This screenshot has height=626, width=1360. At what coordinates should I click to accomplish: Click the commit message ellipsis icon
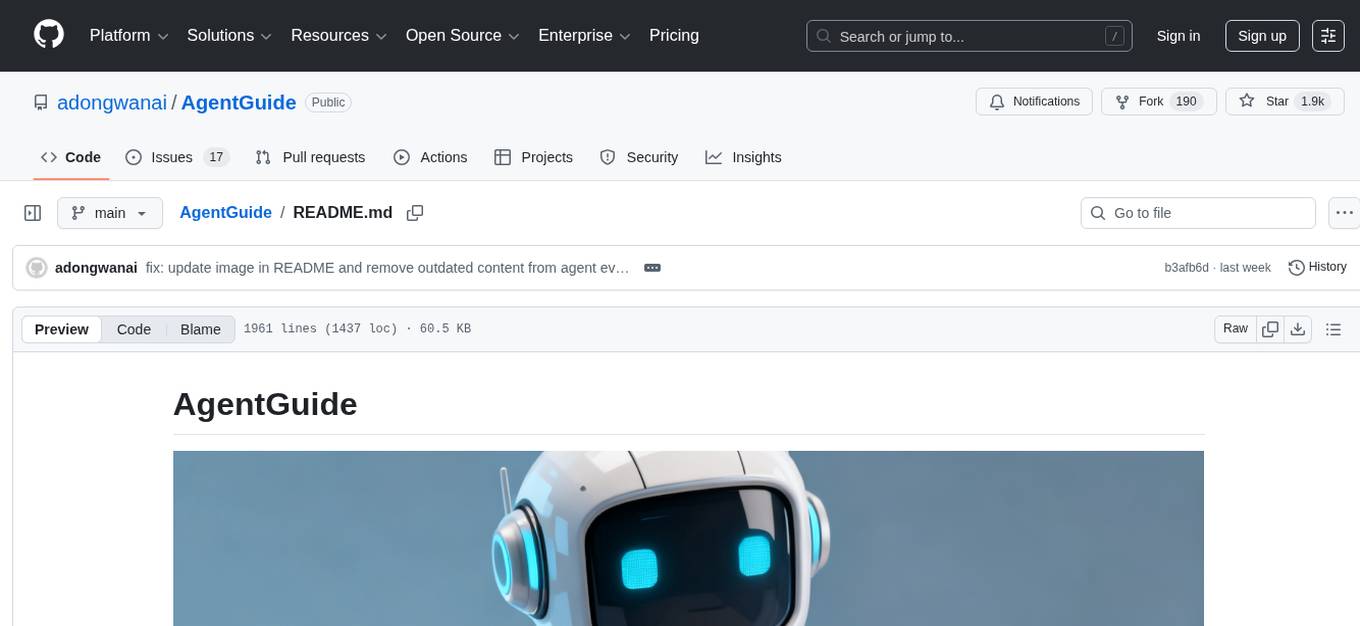(652, 267)
